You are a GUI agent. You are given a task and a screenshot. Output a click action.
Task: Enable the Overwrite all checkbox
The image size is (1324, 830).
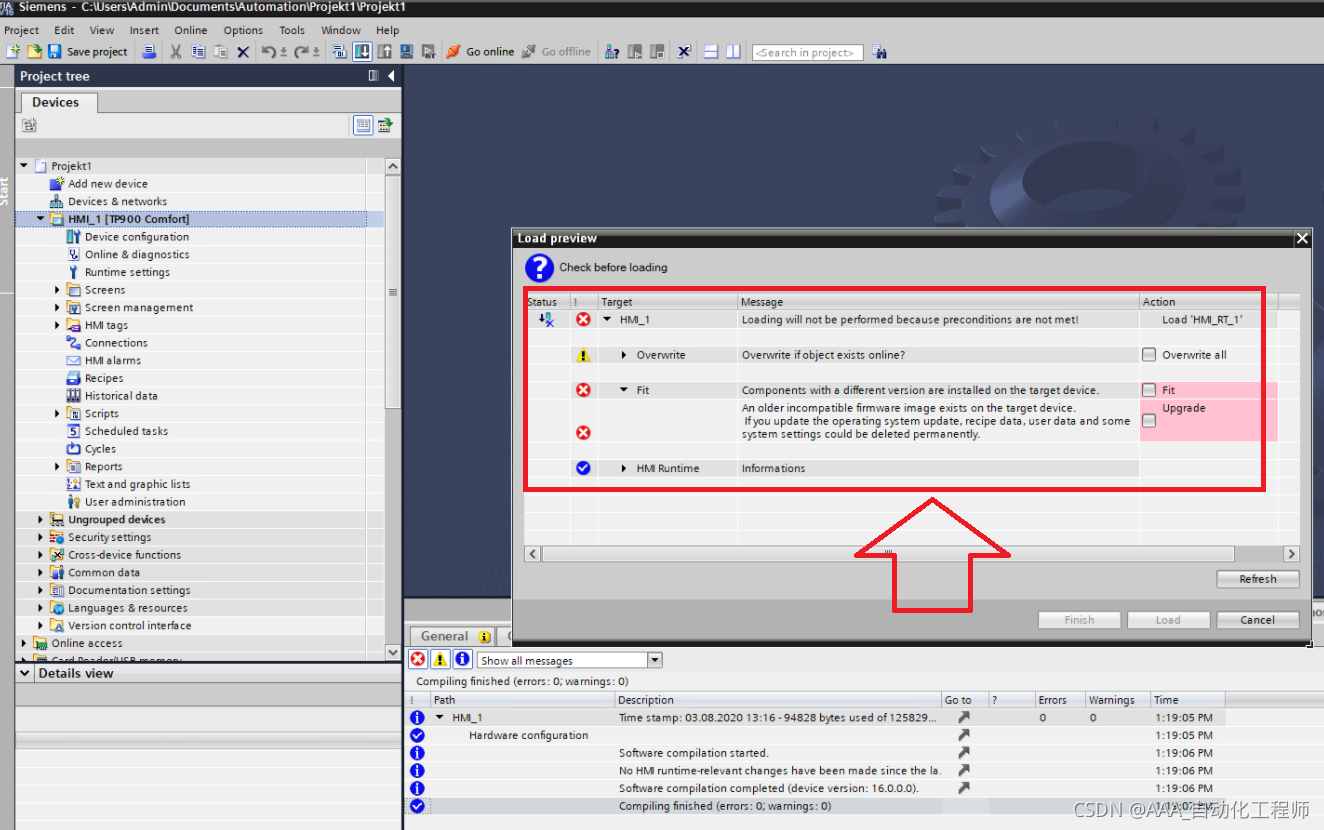[x=1149, y=355]
